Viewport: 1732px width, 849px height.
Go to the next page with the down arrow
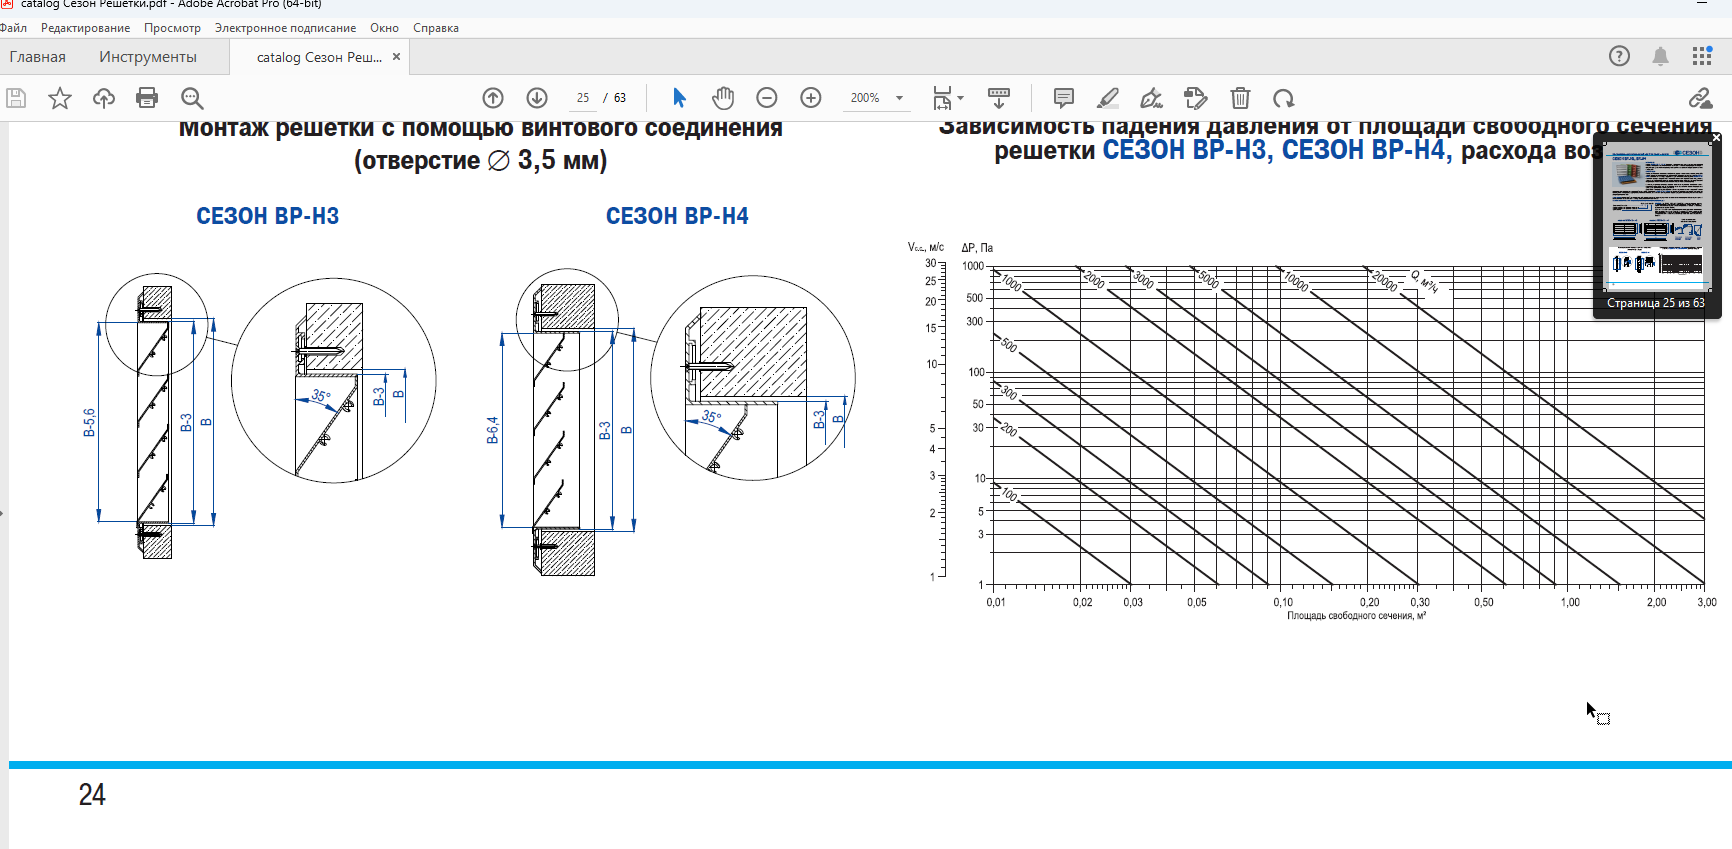pos(537,98)
